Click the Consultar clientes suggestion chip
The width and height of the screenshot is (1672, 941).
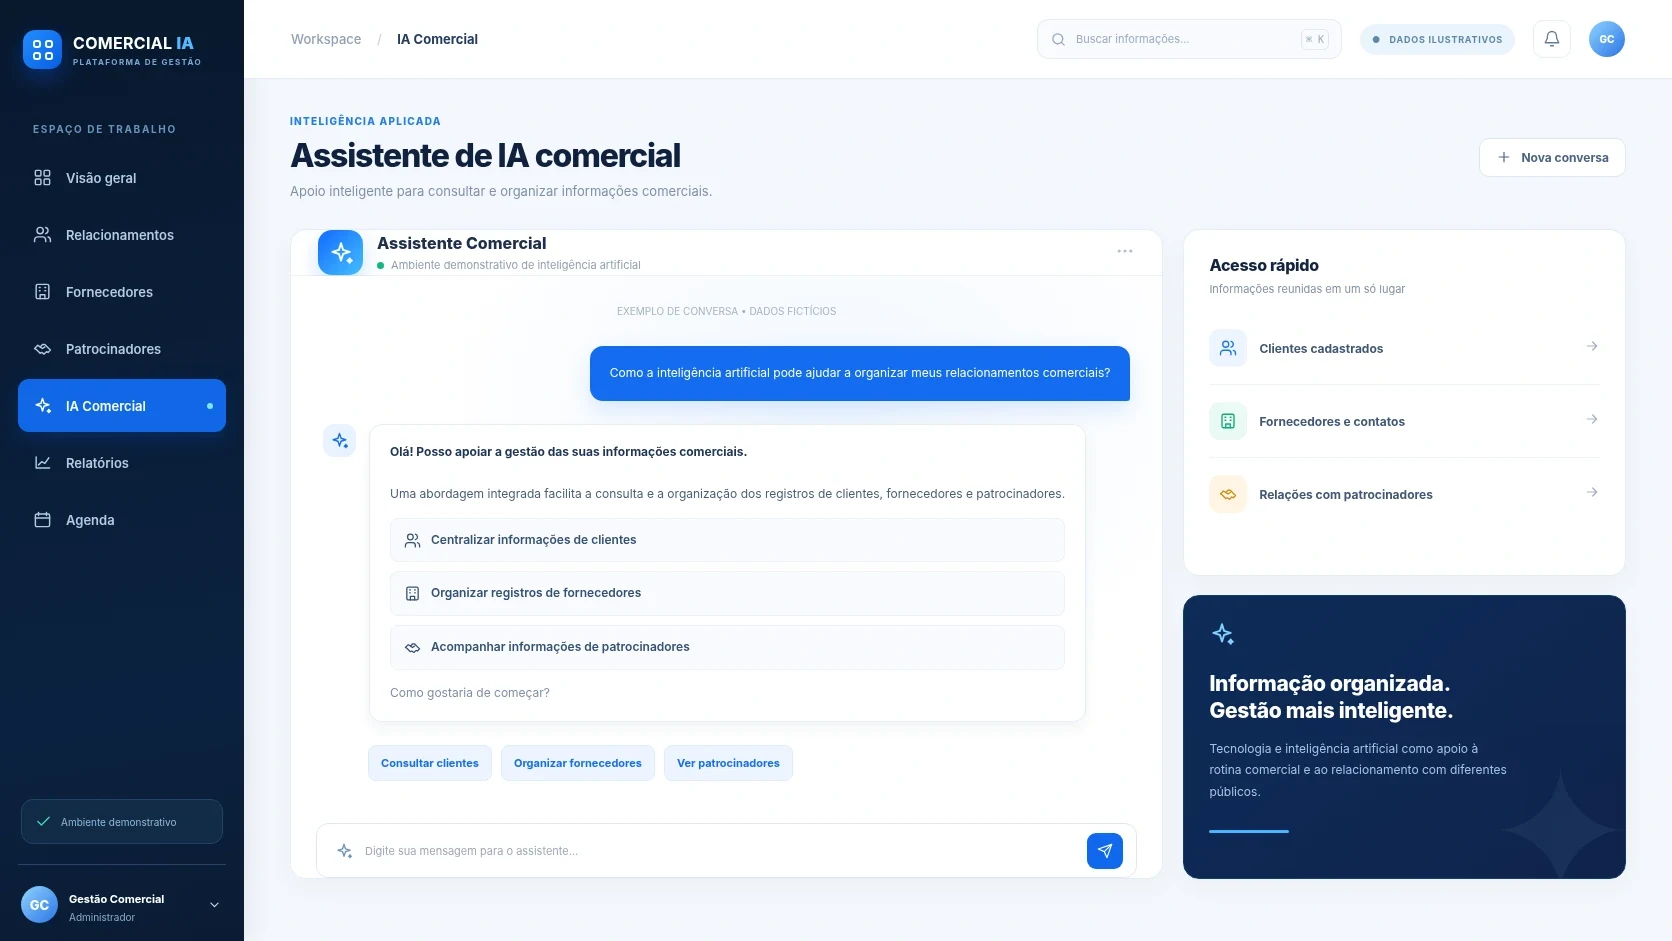pyautogui.click(x=430, y=763)
